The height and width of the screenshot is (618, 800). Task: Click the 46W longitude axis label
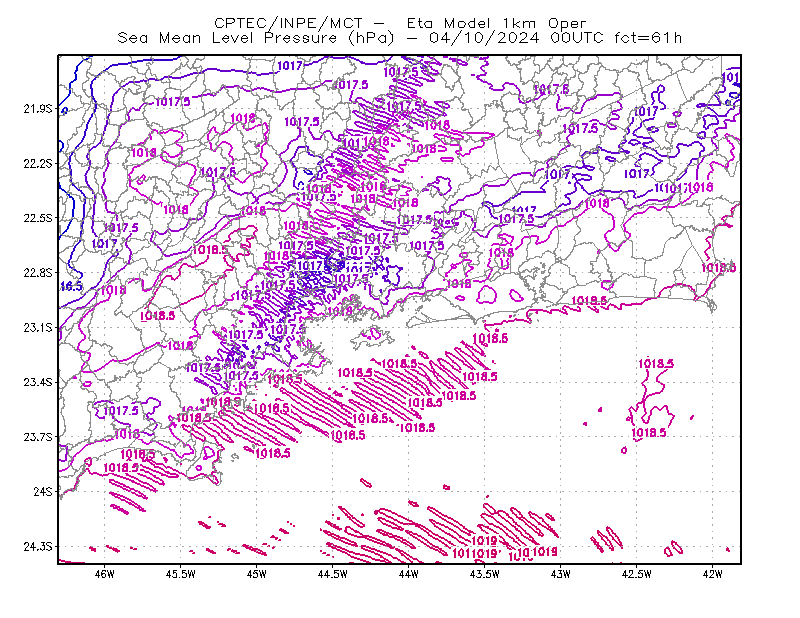[105, 574]
